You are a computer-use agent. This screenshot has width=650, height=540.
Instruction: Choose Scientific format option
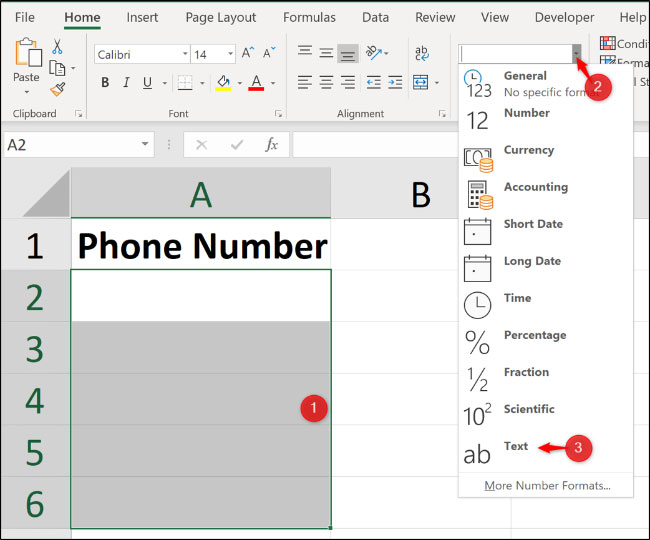[x=546, y=417]
